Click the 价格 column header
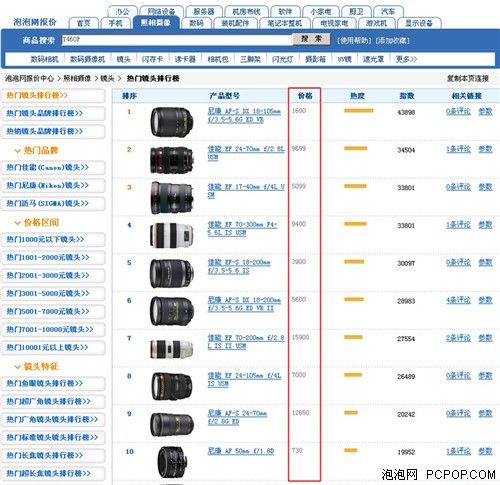The image size is (500, 485). [305, 96]
